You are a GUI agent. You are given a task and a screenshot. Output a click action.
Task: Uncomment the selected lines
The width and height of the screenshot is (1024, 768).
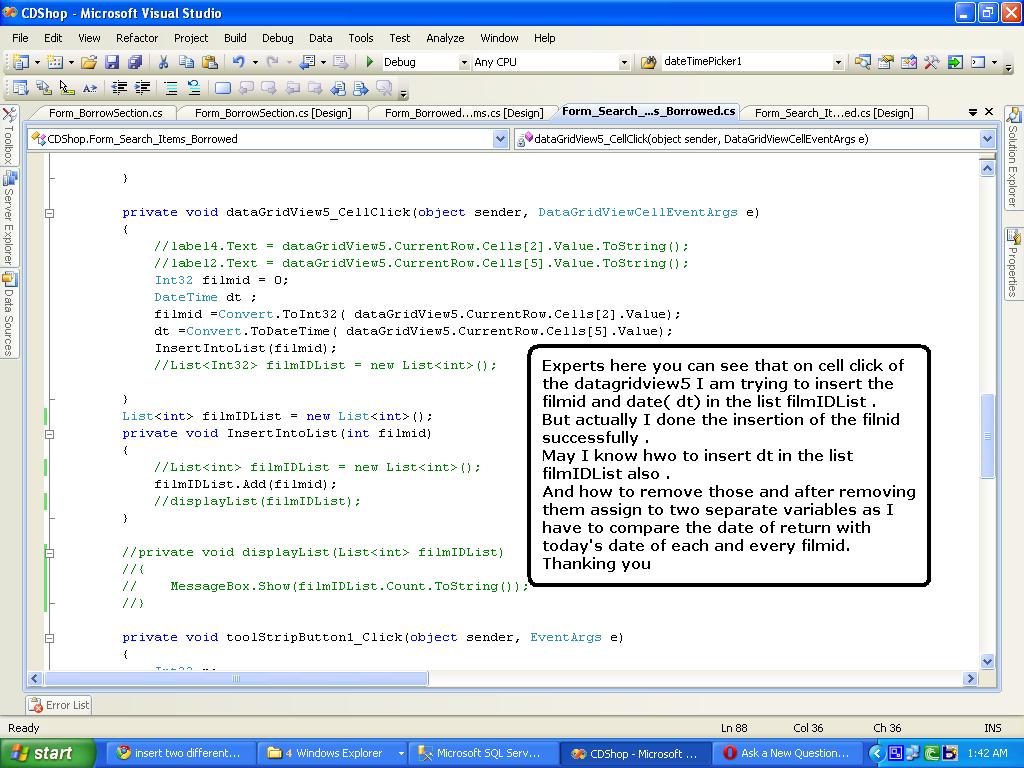click(x=196, y=88)
